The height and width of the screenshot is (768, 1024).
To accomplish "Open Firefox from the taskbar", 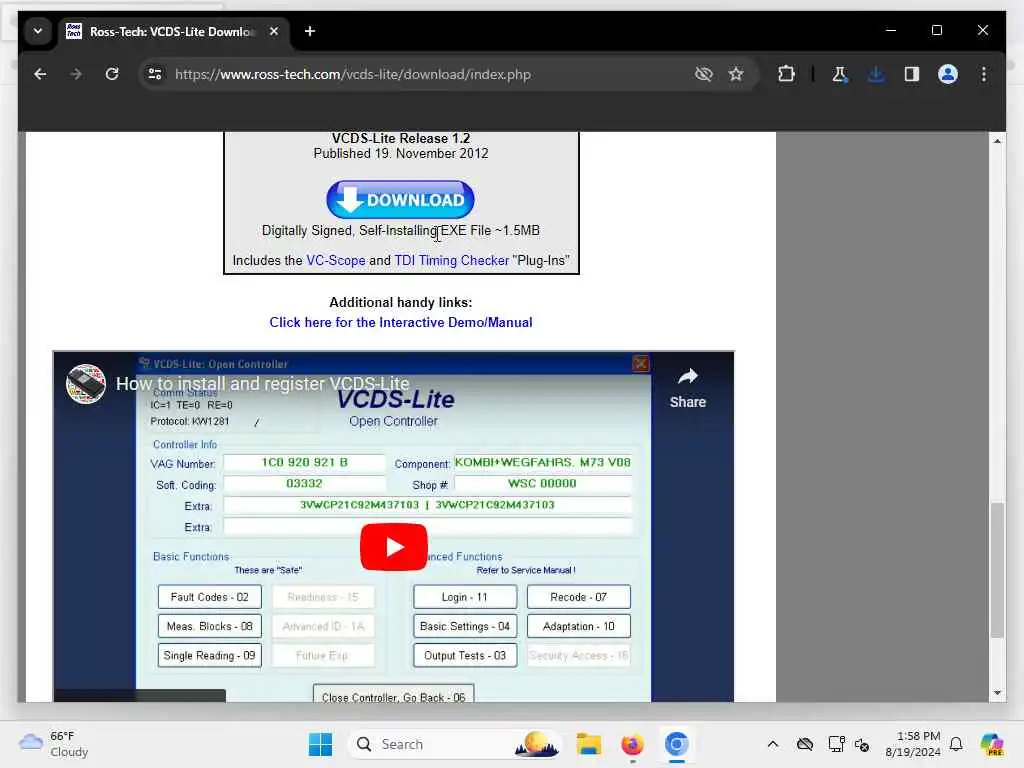I will 632,744.
